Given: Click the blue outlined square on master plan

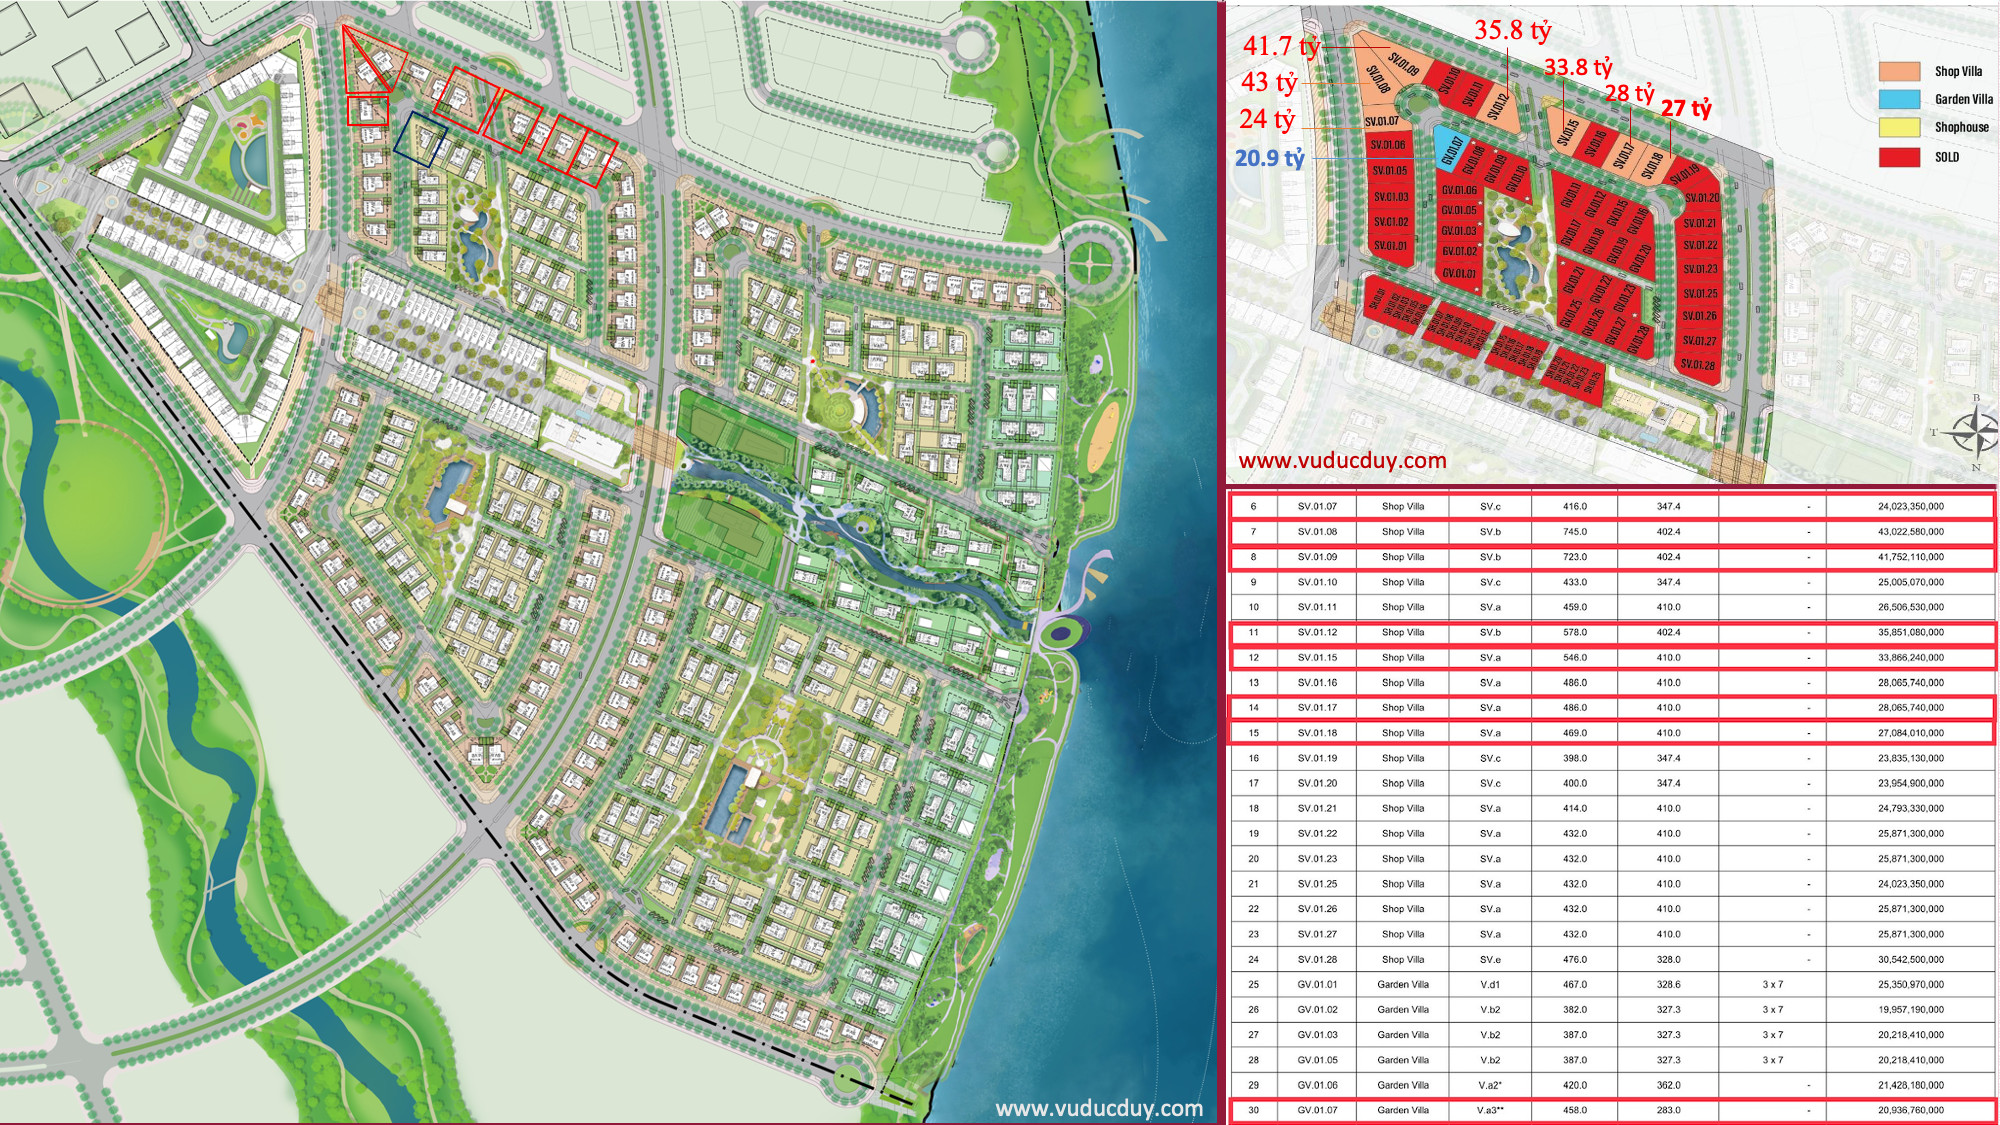Looking at the screenshot, I should point(421,138).
